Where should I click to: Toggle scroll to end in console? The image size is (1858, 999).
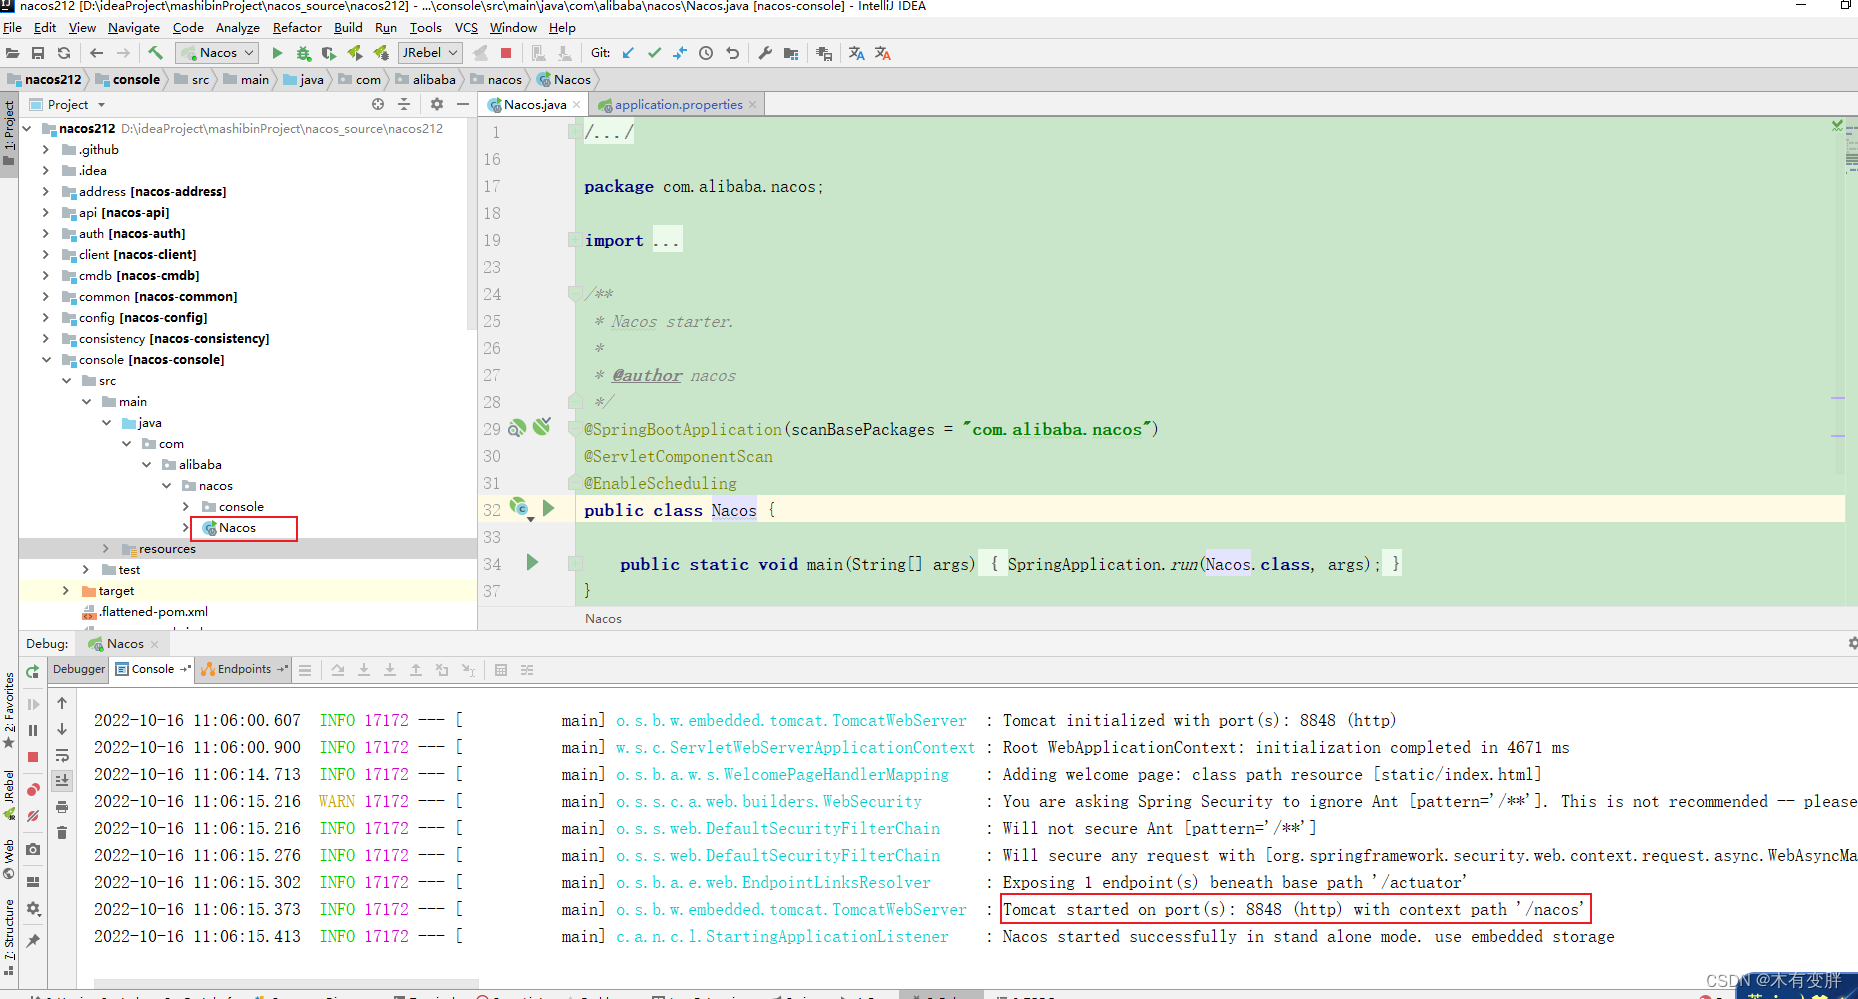click(x=62, y=780)
